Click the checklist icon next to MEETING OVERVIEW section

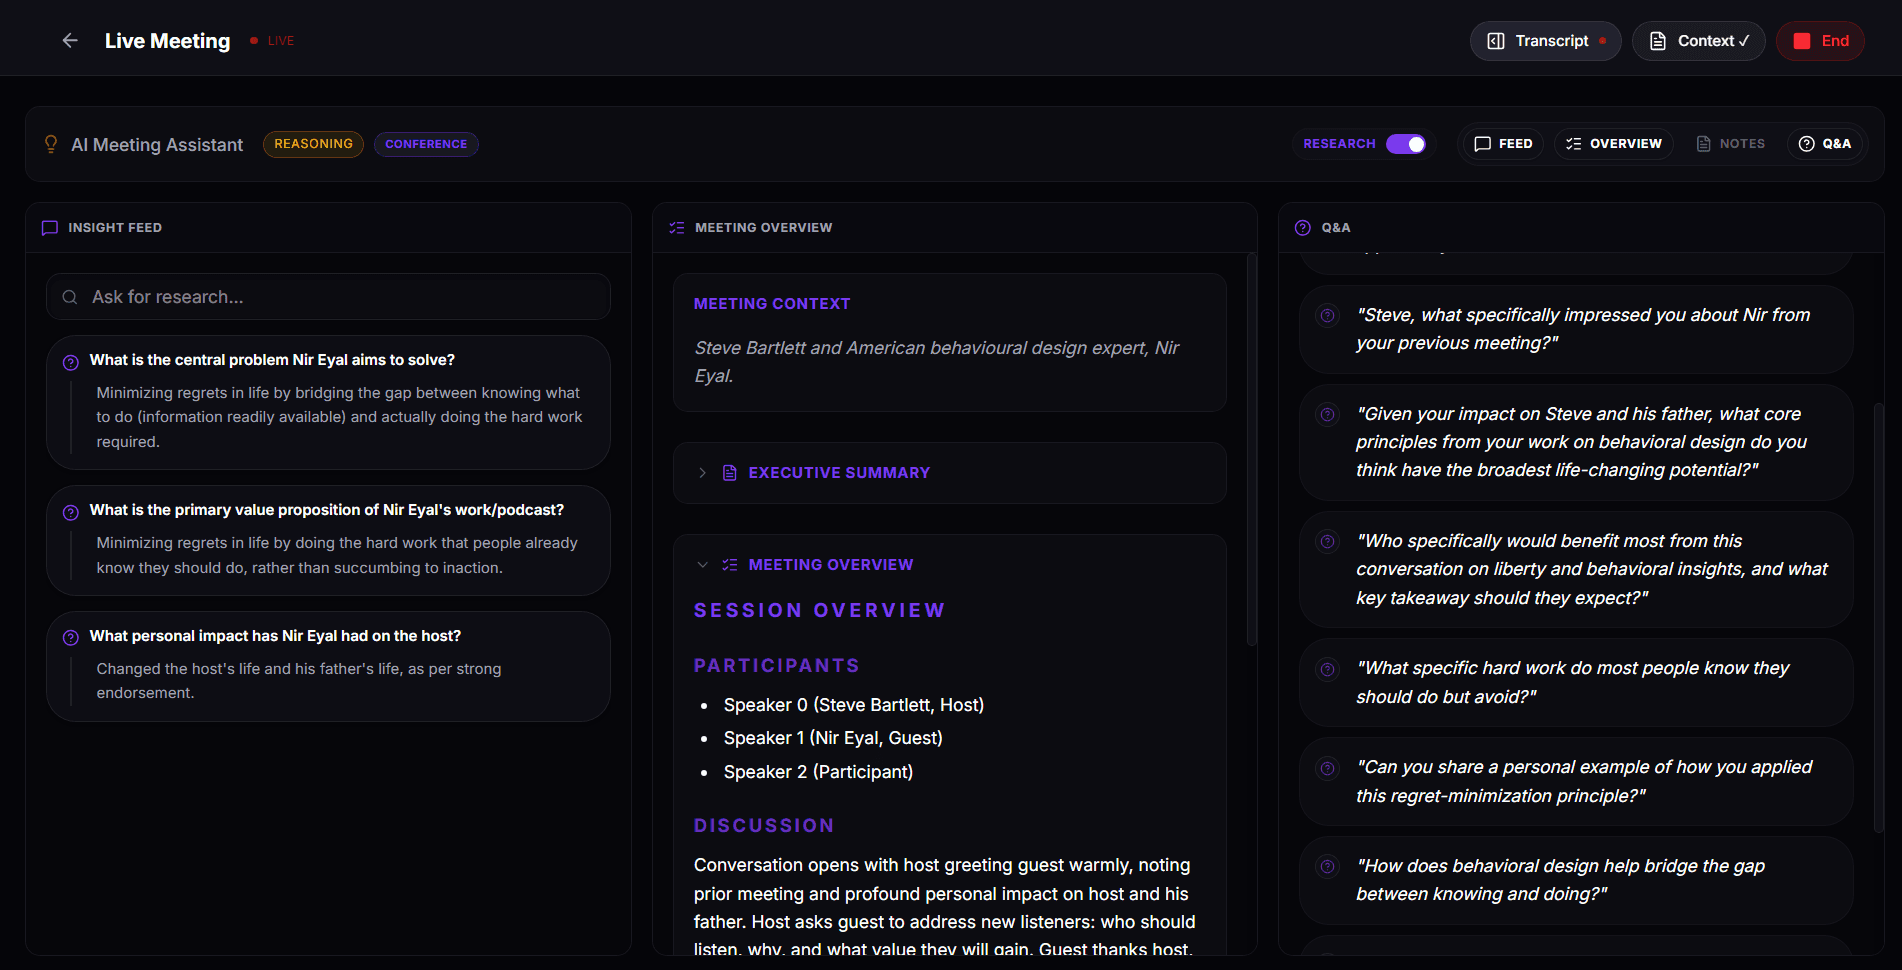tap(730, 565)
